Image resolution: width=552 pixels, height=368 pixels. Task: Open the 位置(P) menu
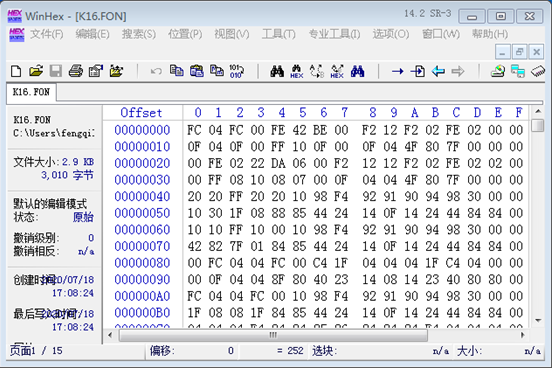pyautogui.click(x=185, y=34)
